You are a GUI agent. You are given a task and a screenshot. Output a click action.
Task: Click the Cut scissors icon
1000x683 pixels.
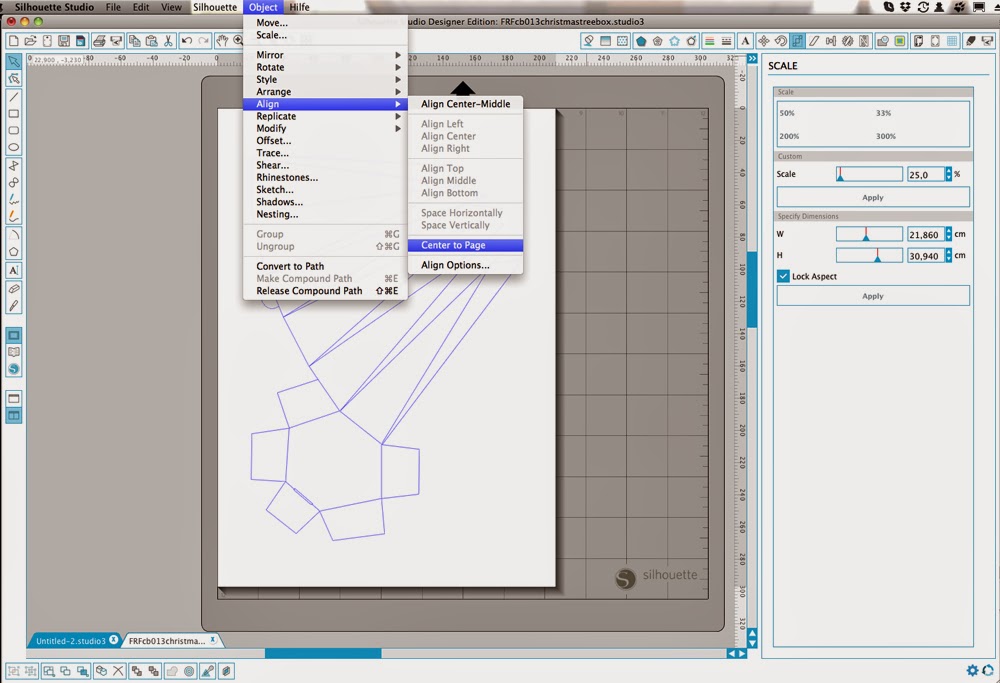coord(168,41)
